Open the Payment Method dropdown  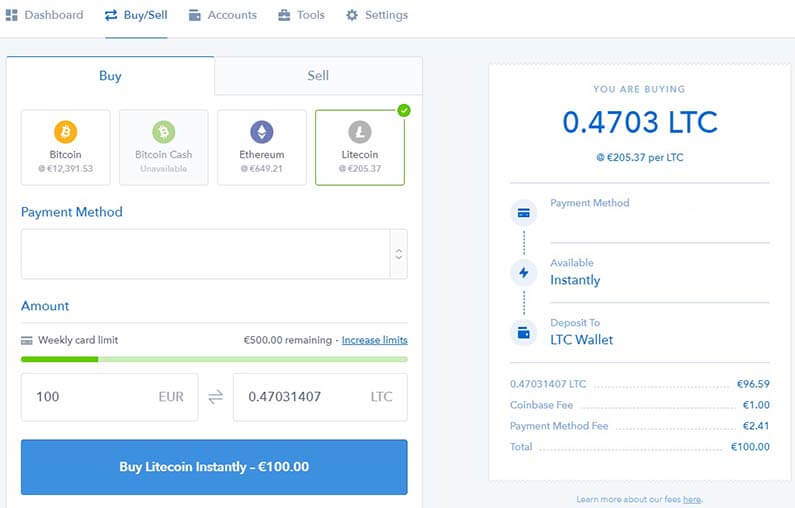pyautogui.click(x=214, y=254)
